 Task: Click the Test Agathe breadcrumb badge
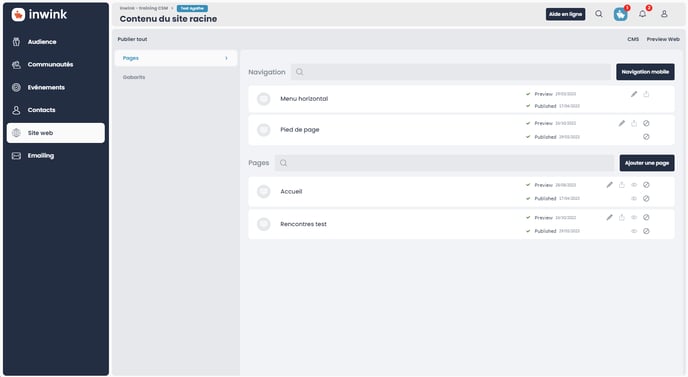tap(192, 8)
